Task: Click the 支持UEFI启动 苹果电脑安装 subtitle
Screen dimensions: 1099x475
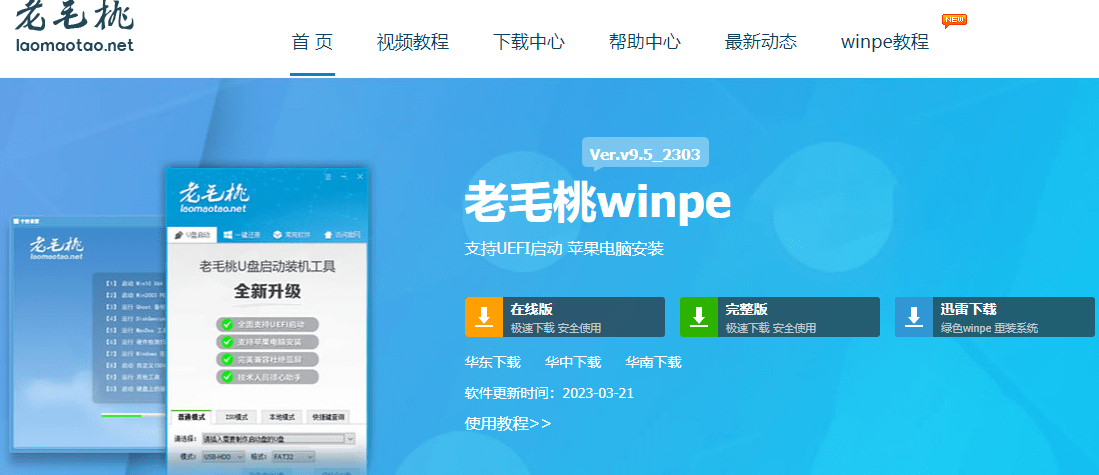Action: 564,249
